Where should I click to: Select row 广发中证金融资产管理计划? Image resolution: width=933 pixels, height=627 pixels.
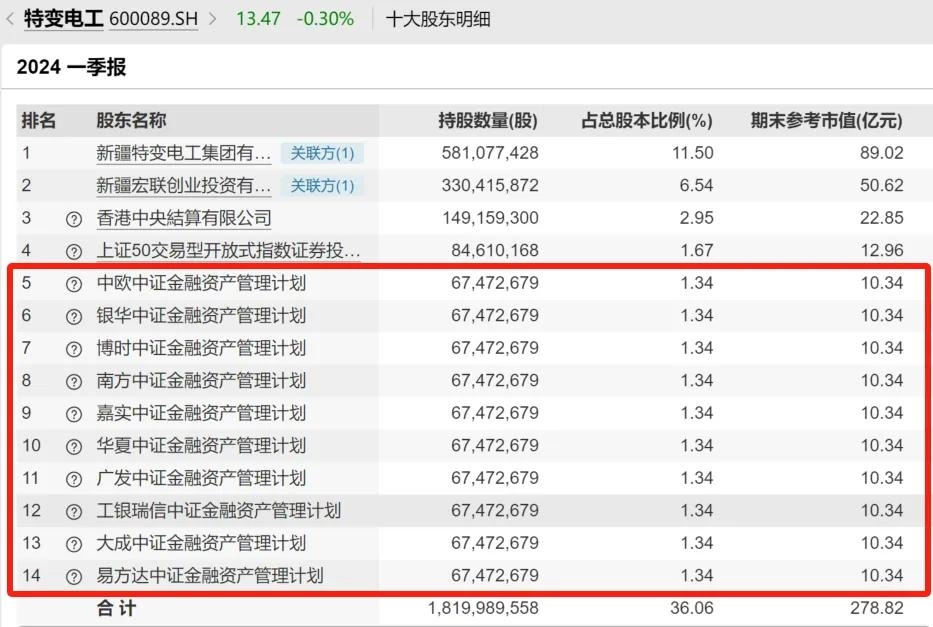tap(470, 478)
